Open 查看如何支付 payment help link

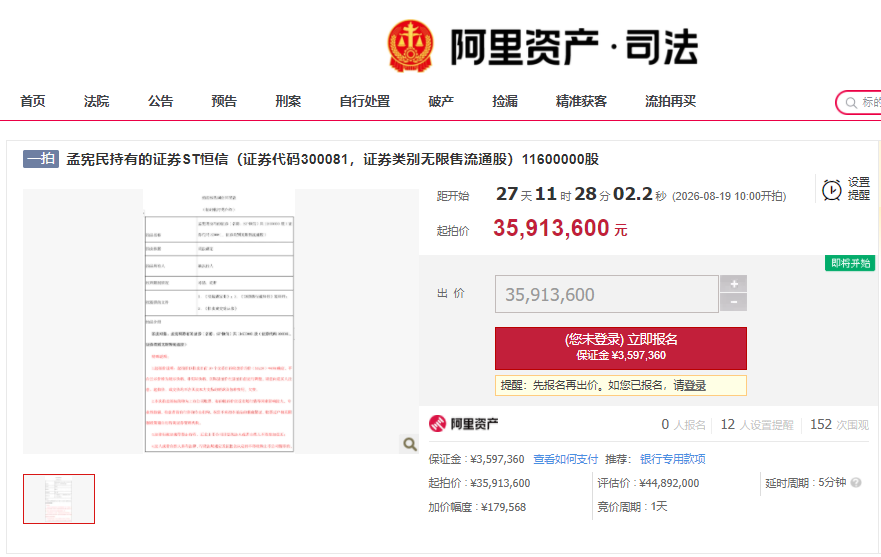565,459
